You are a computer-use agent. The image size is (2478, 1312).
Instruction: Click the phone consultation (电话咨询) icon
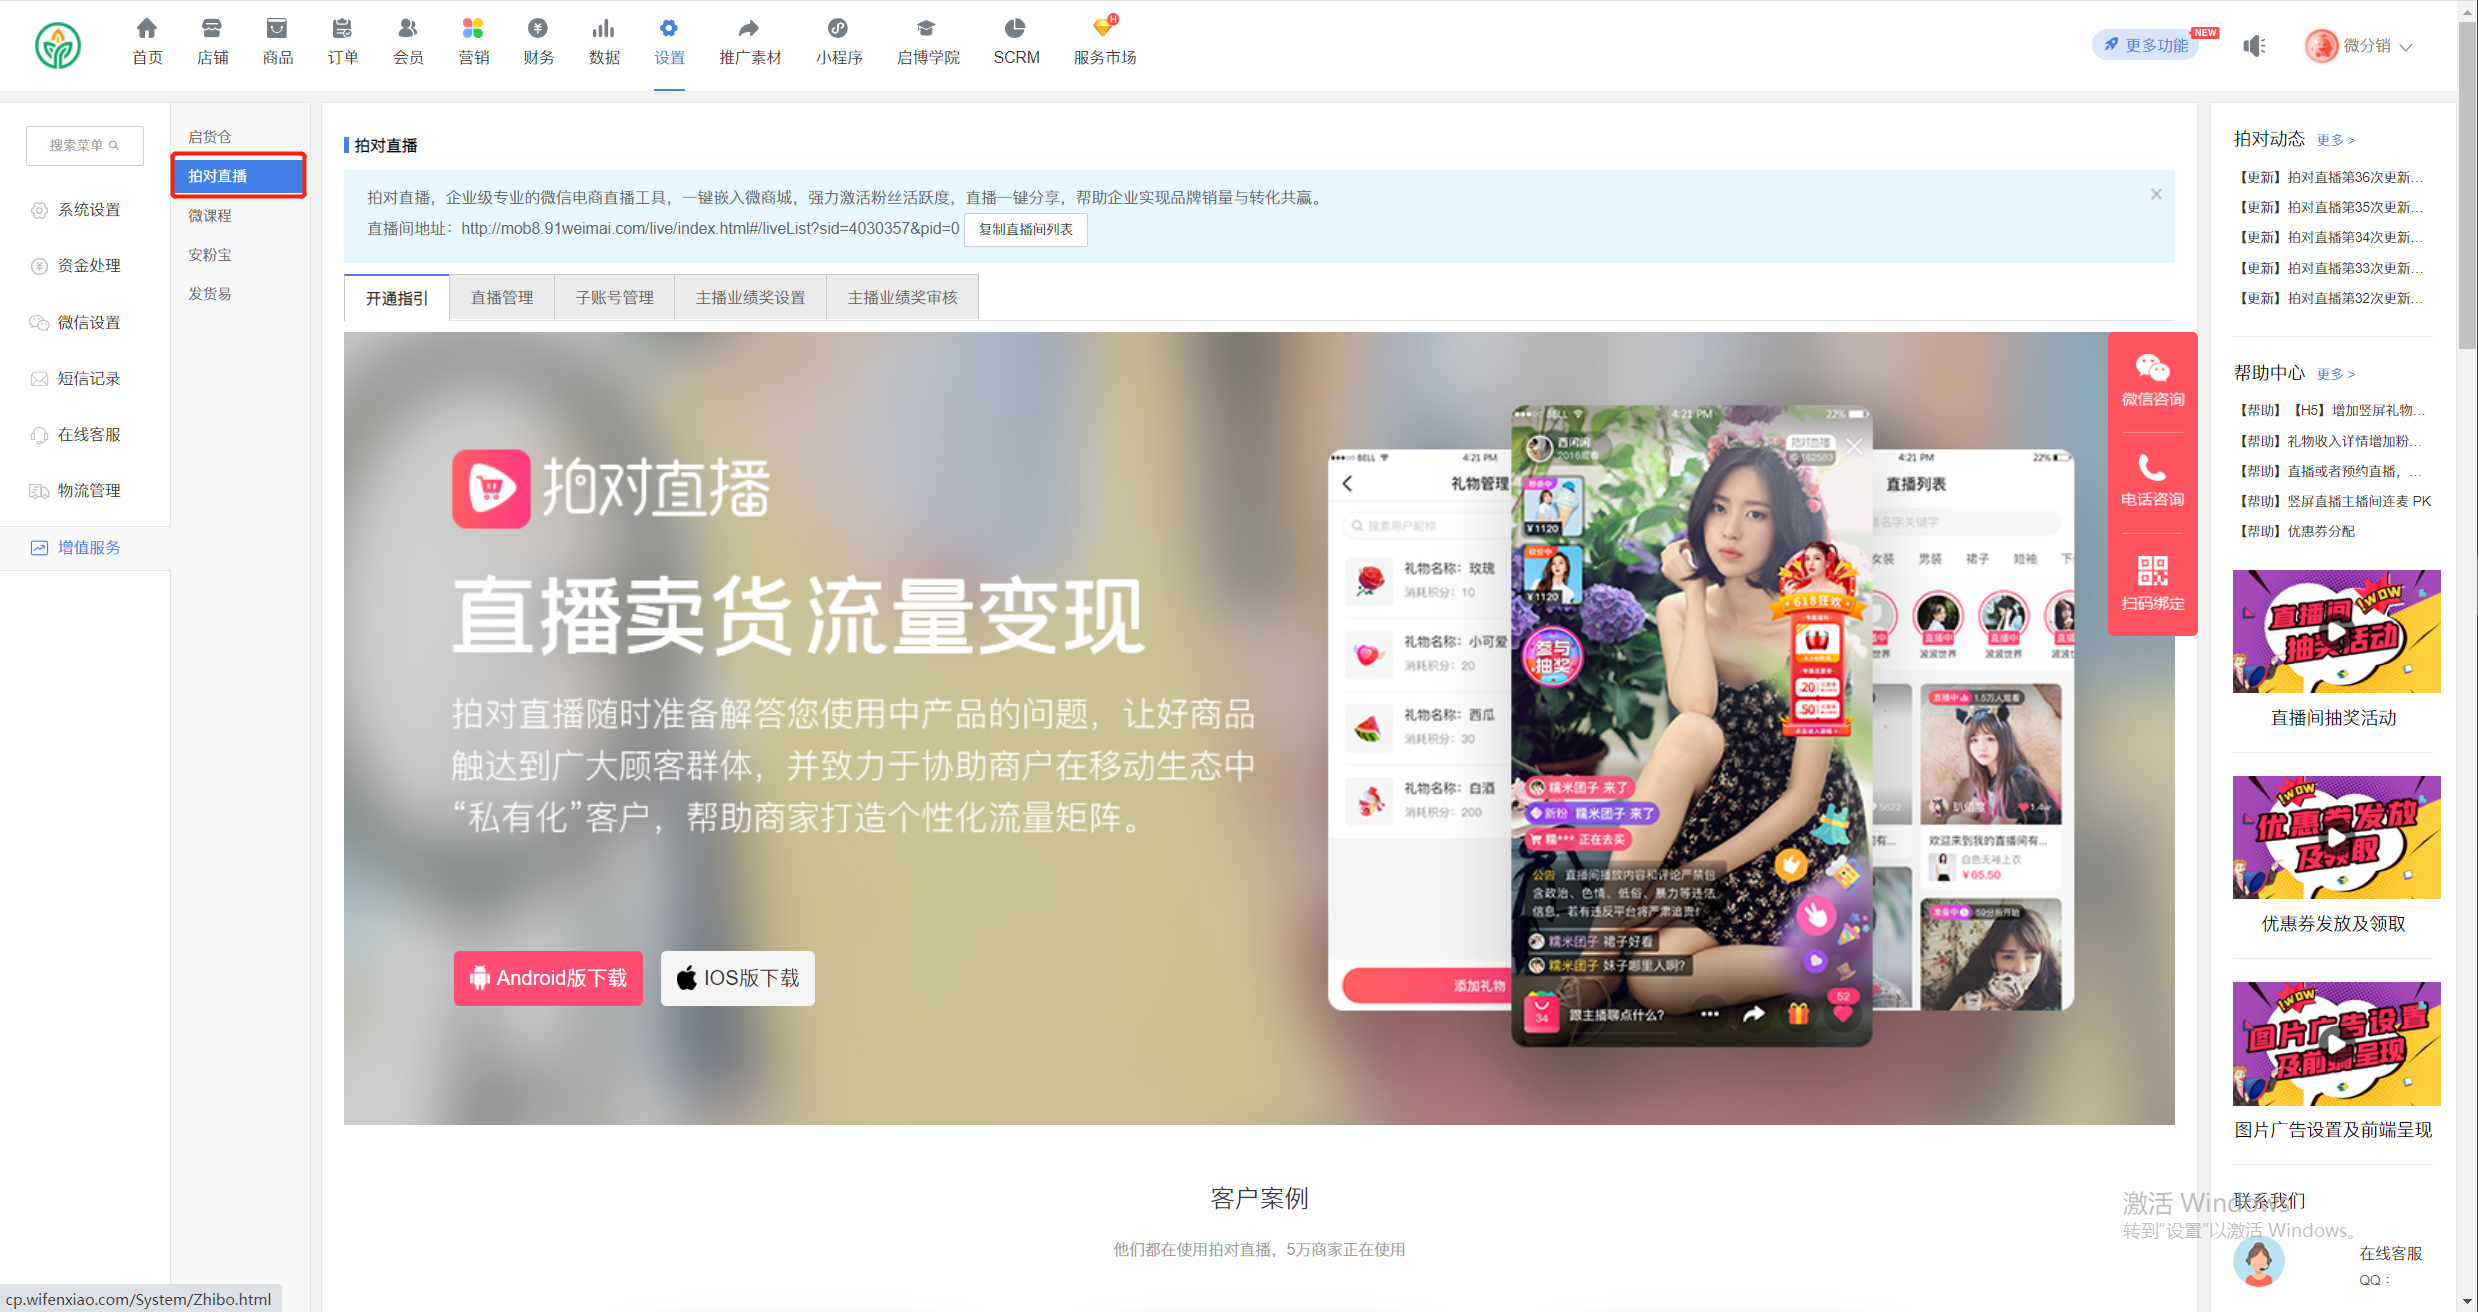click(x=2152, y=468)
